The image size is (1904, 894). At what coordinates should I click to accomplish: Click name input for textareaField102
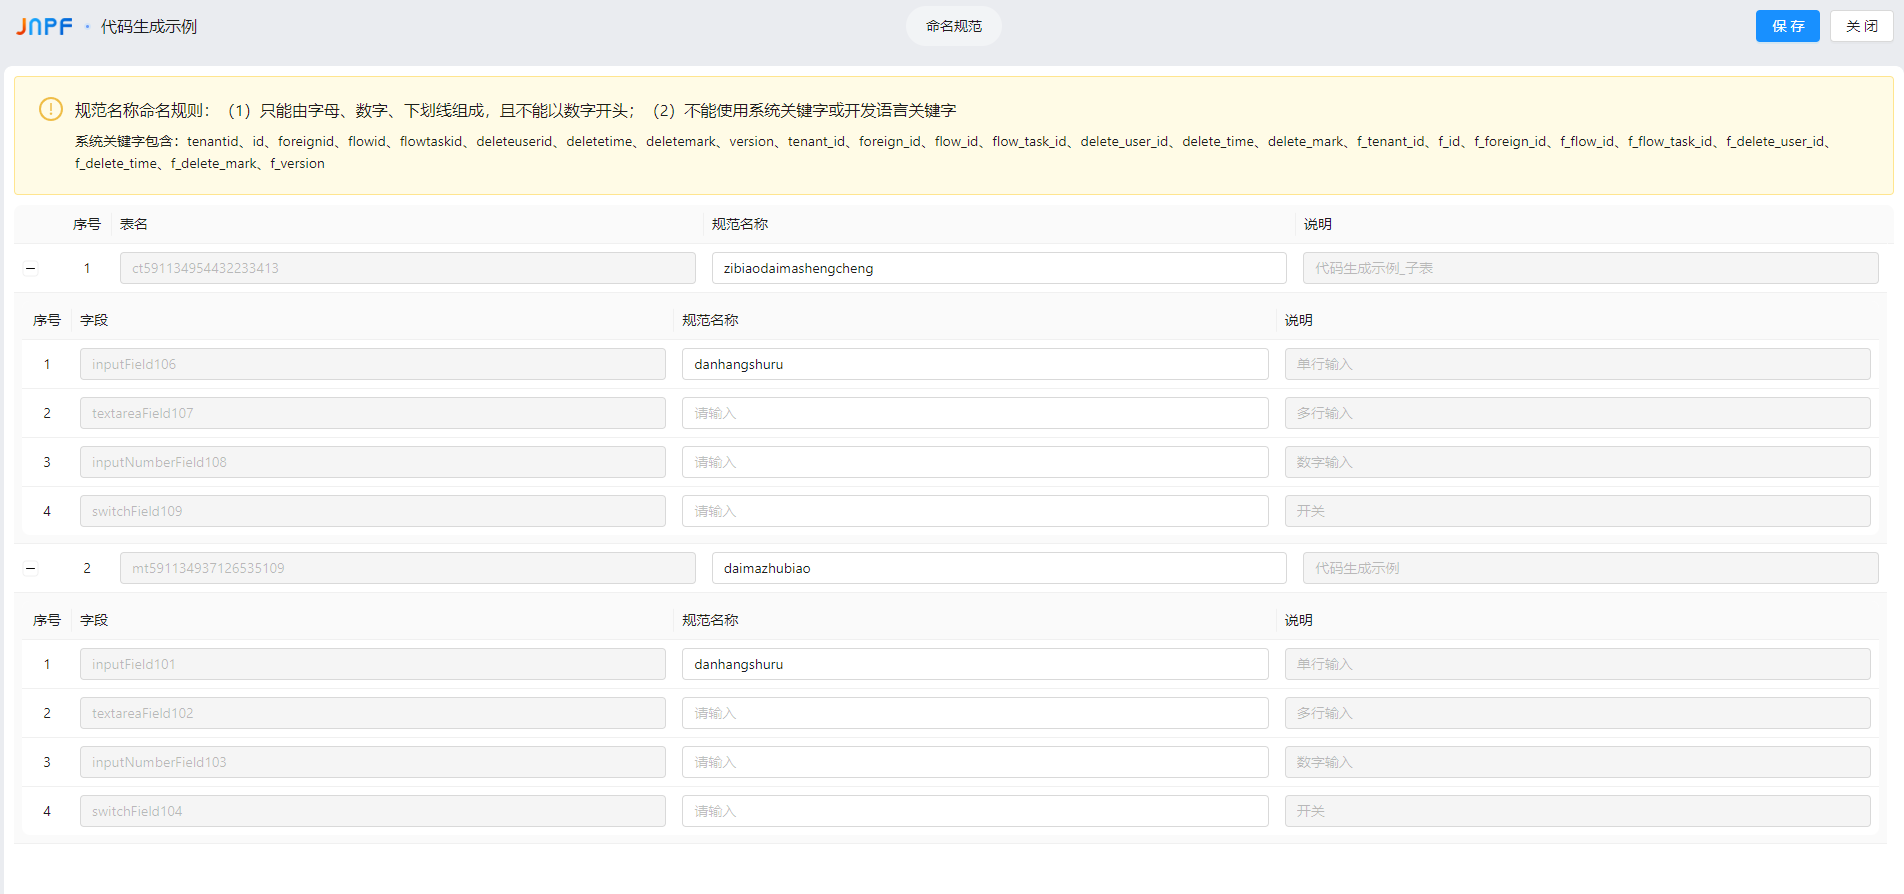click(974, 713)
